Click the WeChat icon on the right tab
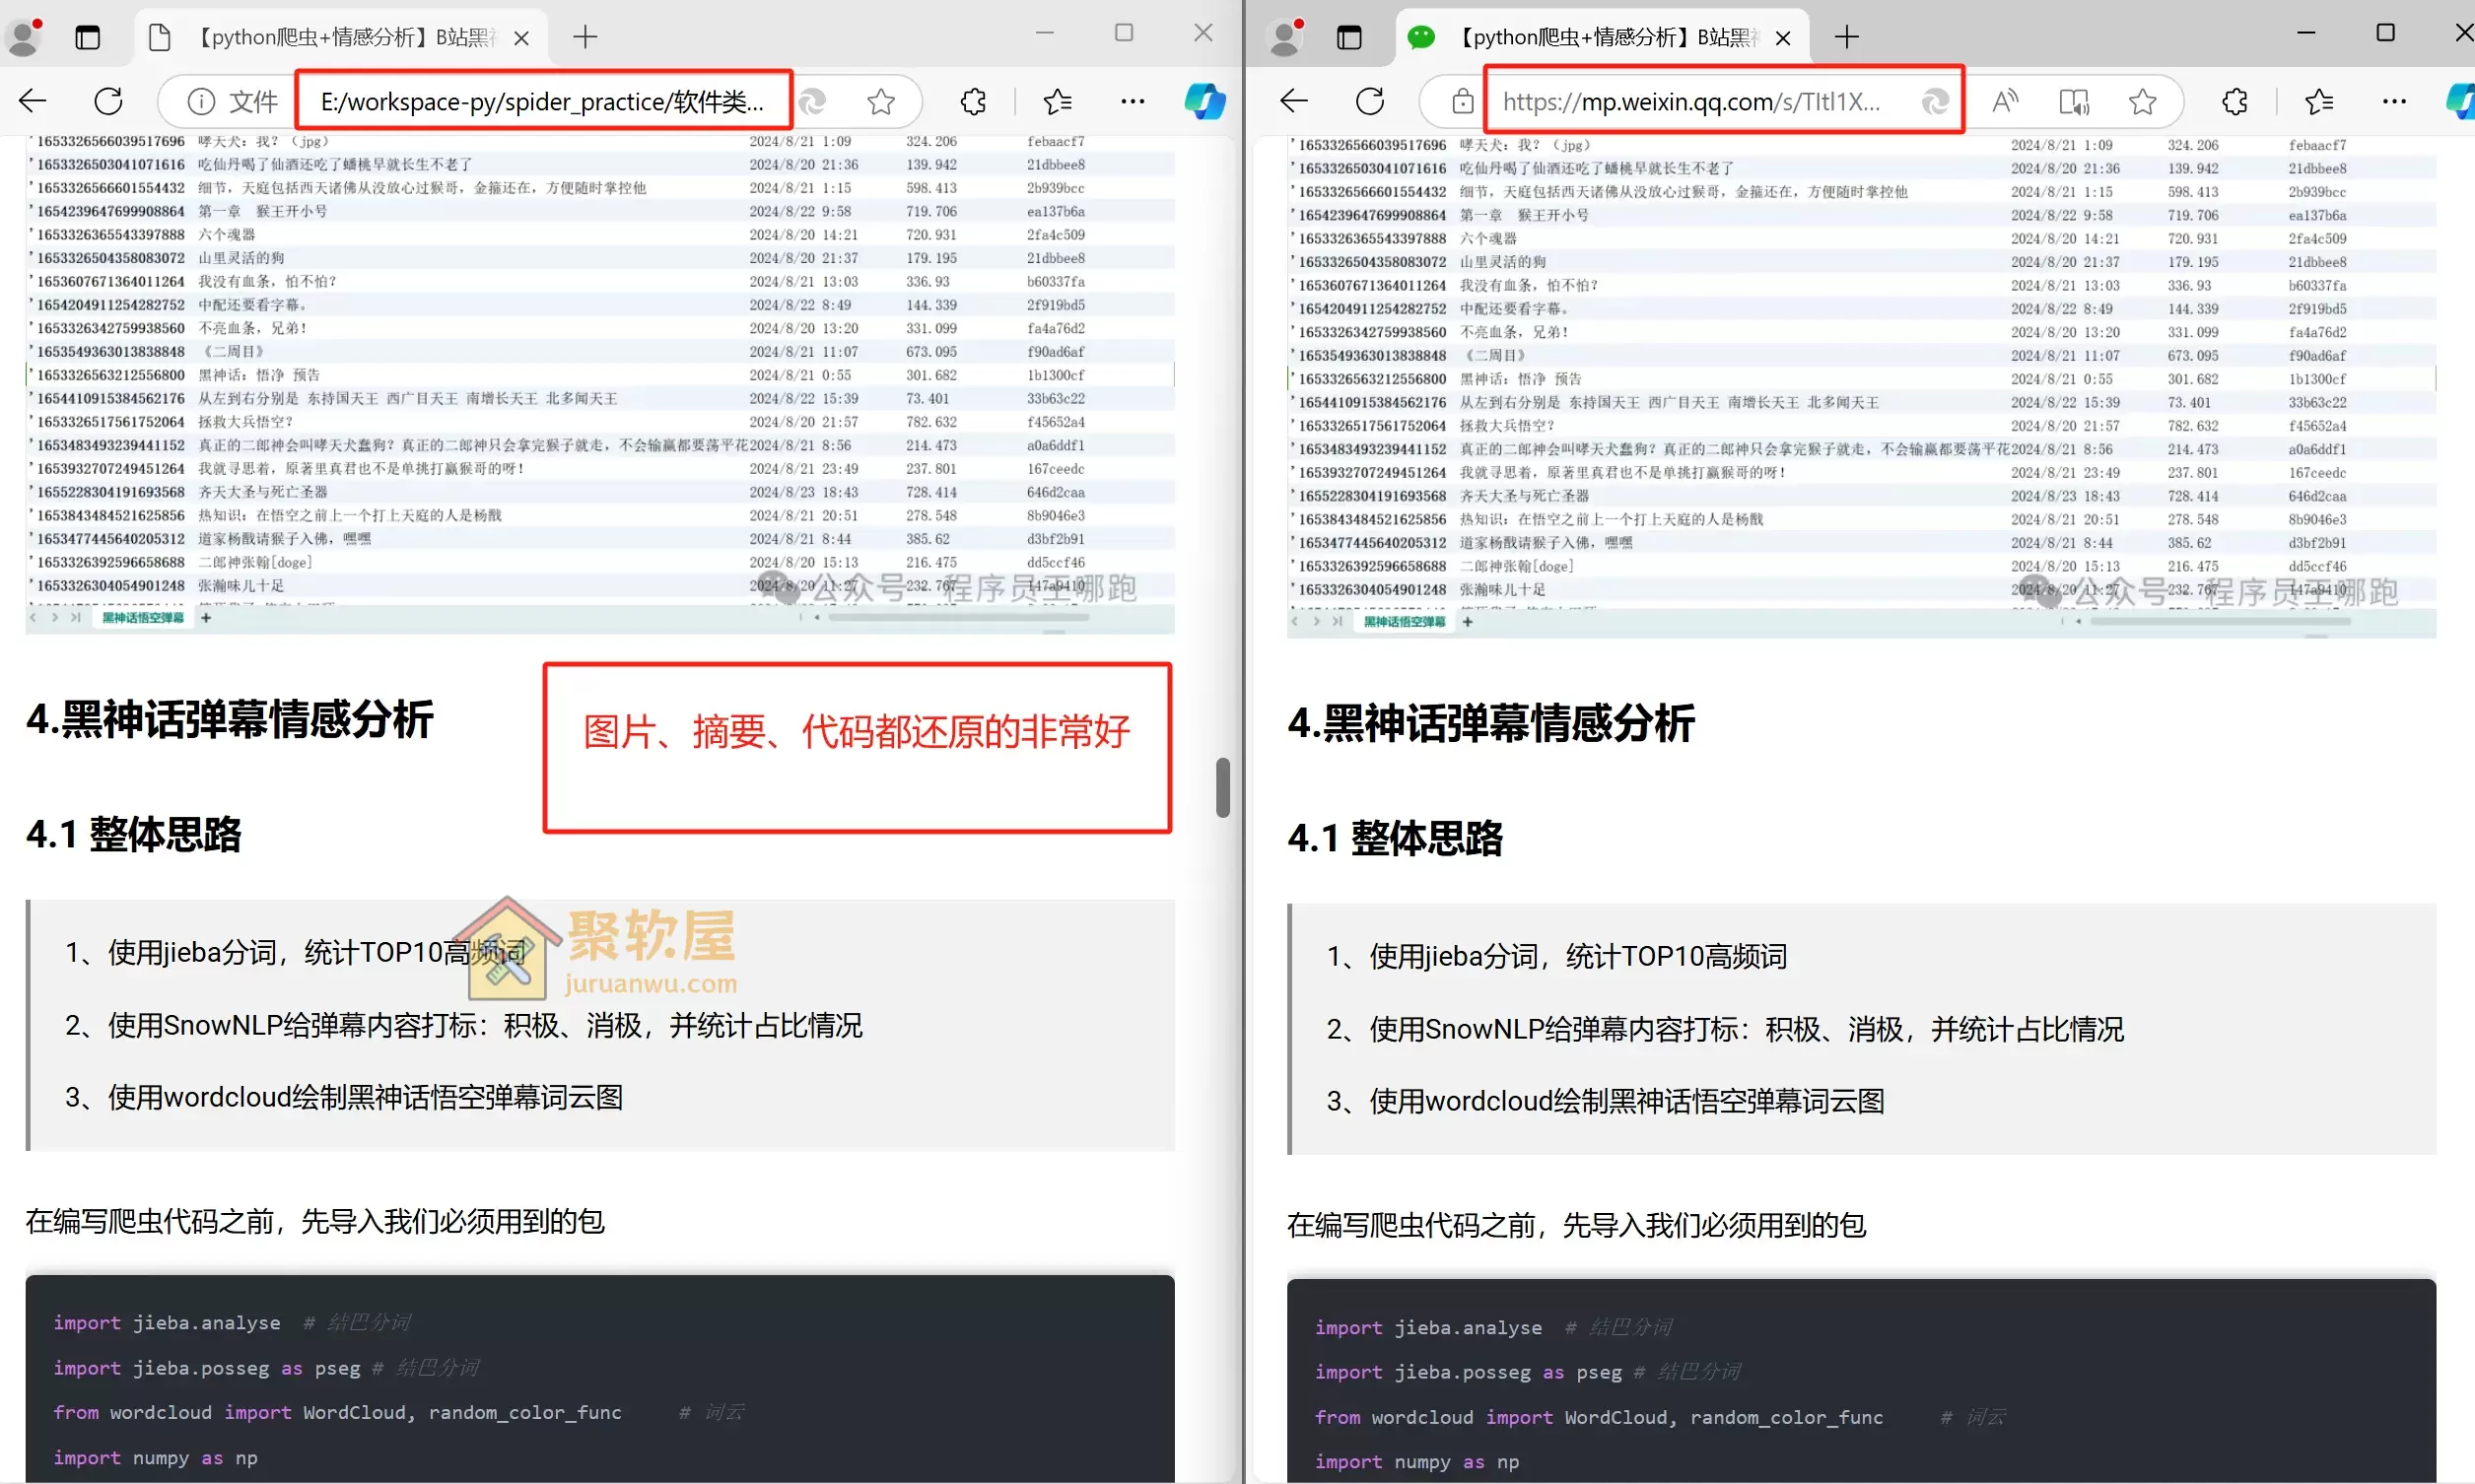Image resolution: width=2475 pixels, height=1484 pixels. (1421, 37)
